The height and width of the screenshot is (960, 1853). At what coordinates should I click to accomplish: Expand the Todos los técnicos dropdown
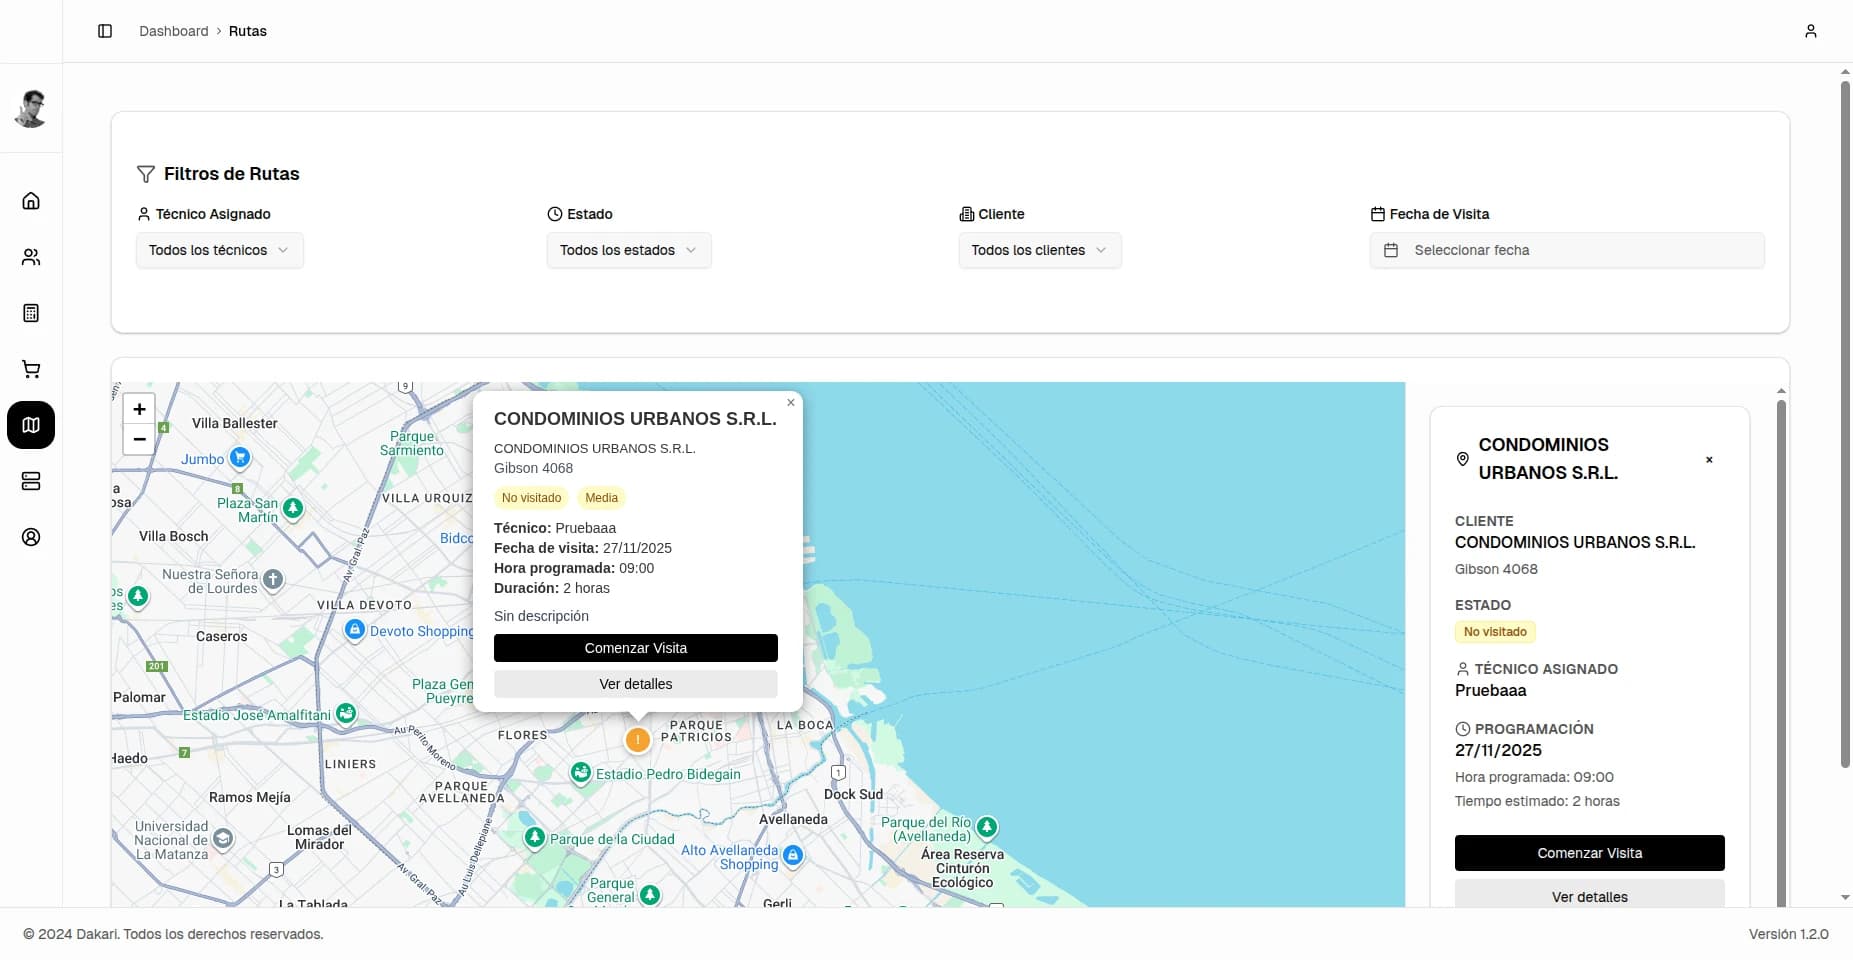[219, 250]
